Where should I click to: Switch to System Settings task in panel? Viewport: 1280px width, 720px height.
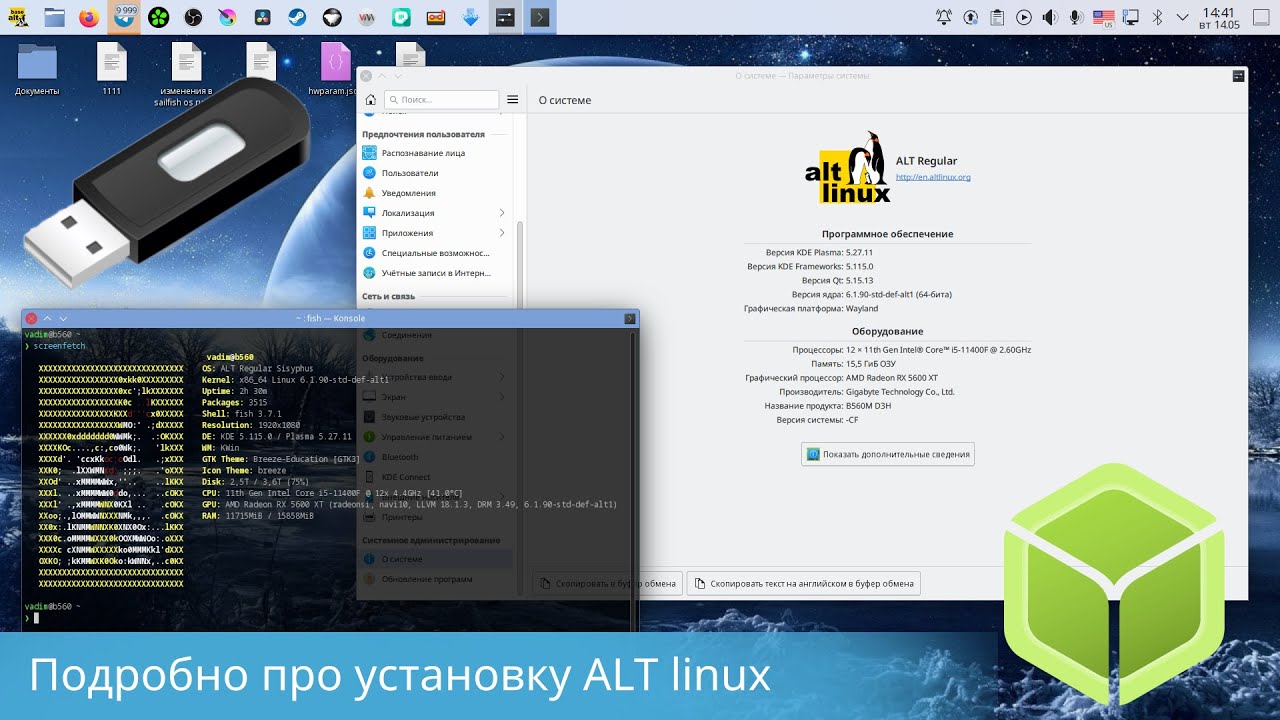(x=505, y=17)
